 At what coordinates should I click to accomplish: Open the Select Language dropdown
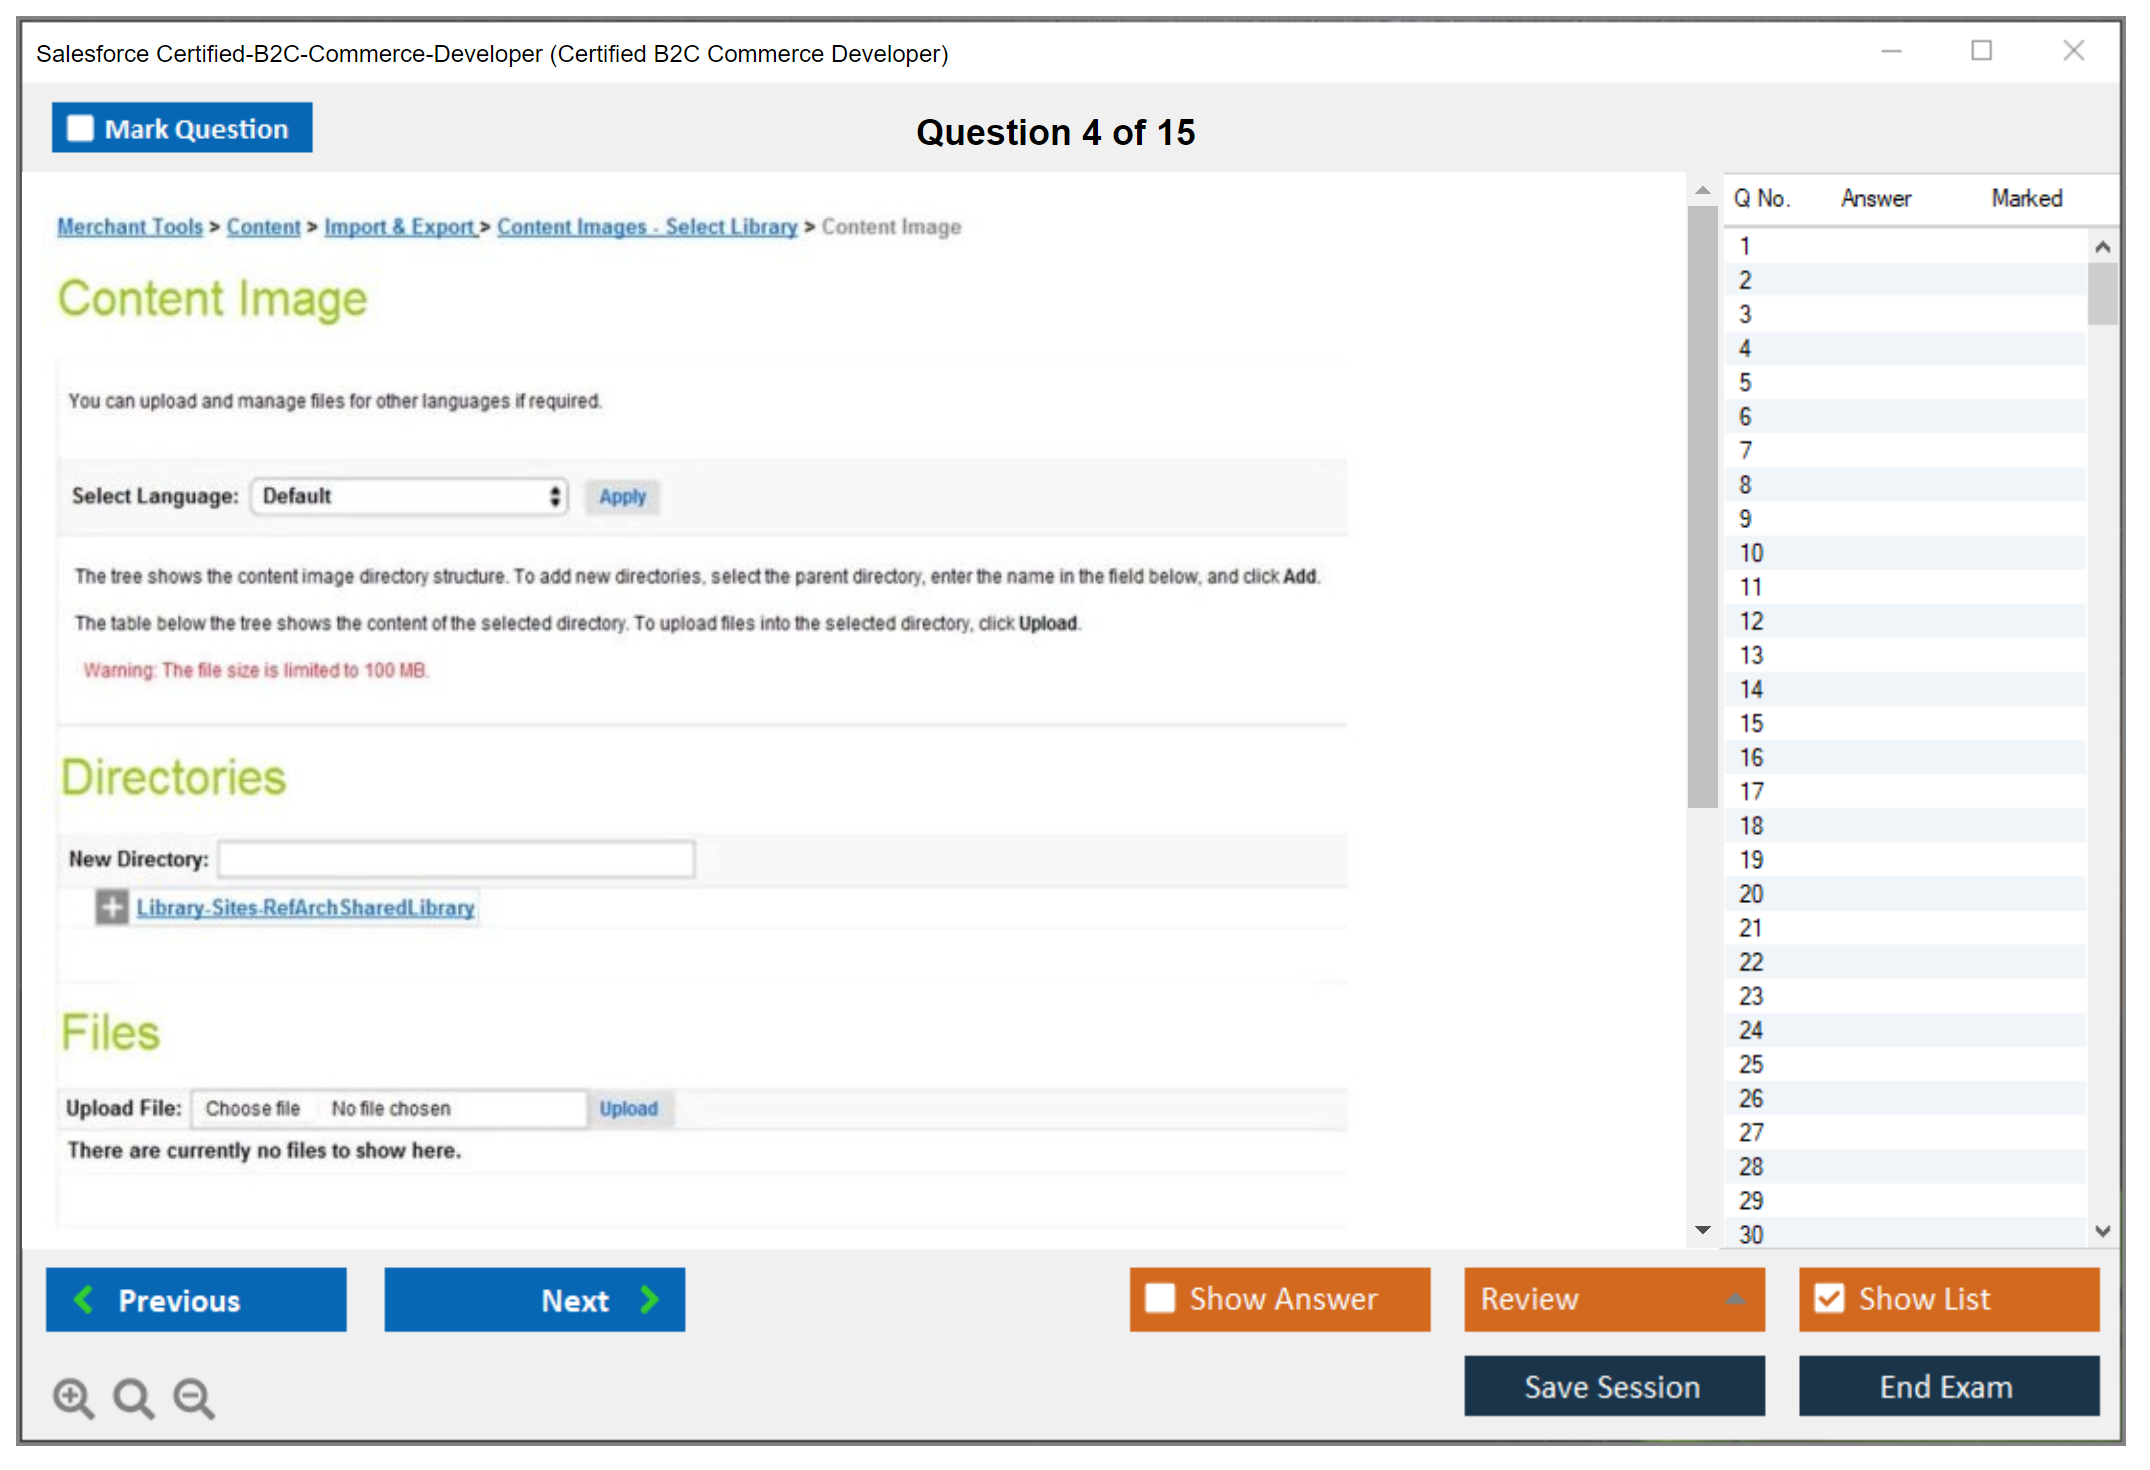tap(409, 496)
